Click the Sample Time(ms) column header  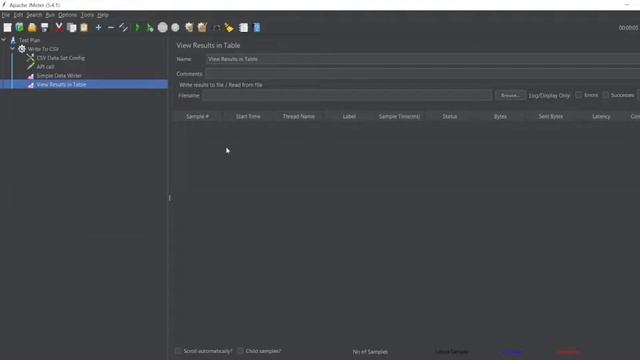399,116
